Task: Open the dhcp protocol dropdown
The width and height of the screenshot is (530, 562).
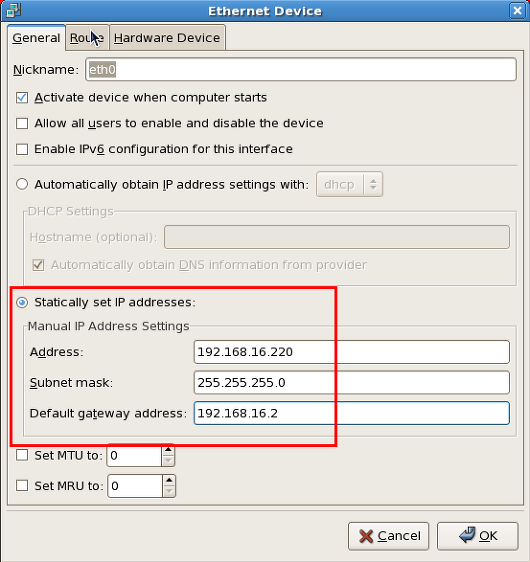Action: point(349,184)
